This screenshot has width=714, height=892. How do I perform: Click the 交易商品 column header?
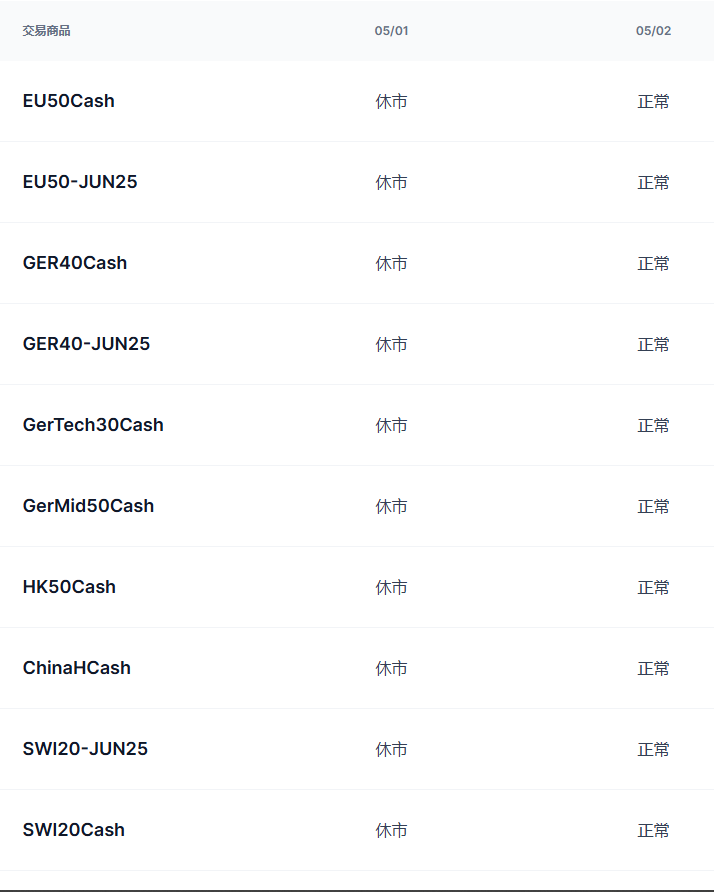coord(47,31)
